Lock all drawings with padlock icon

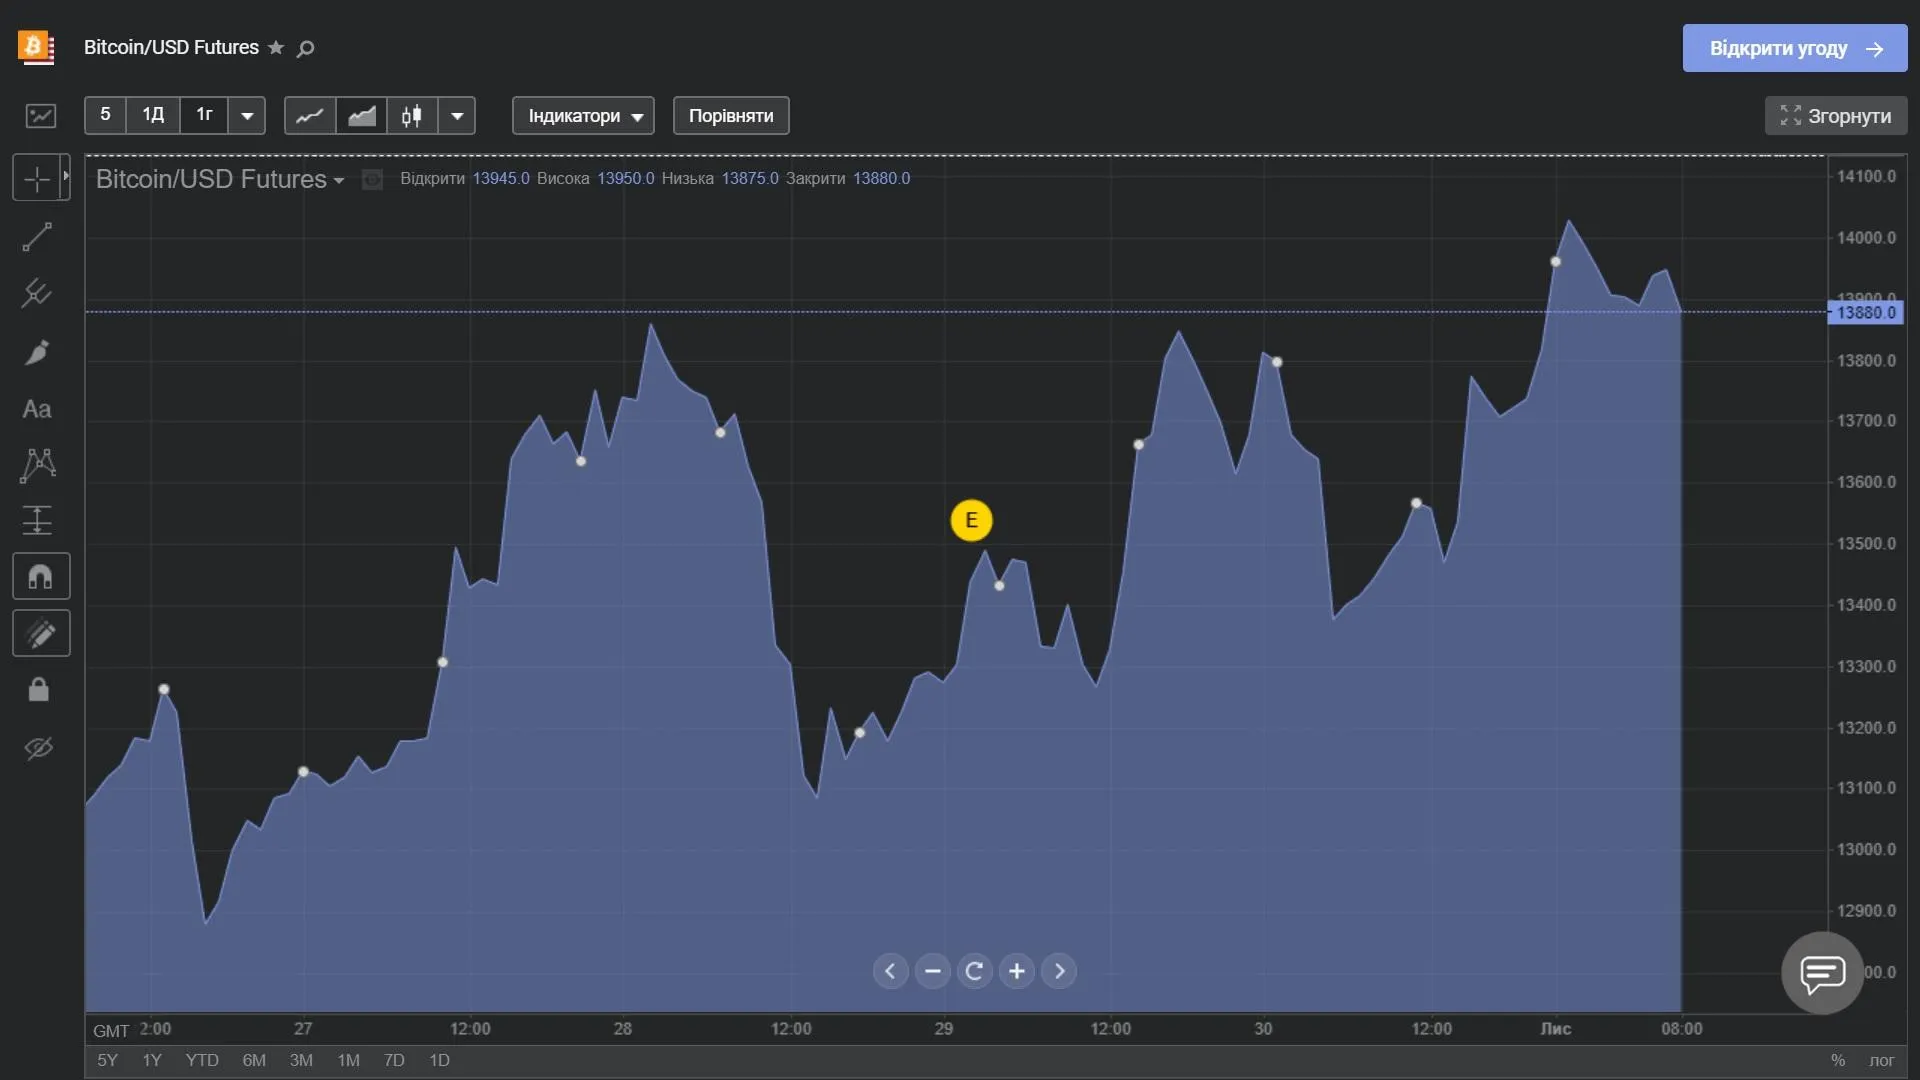tap(39, 689)
